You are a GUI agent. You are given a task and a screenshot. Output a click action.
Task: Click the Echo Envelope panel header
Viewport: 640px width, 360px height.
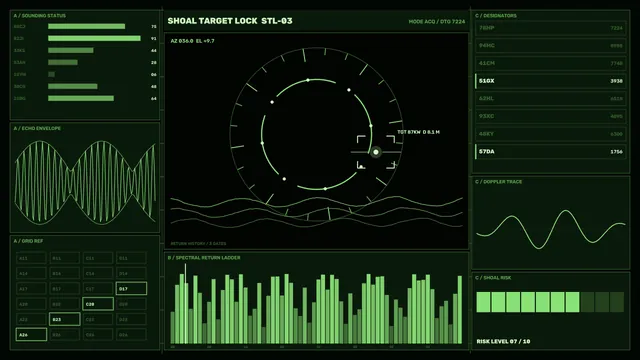click(x=37, y=128)
